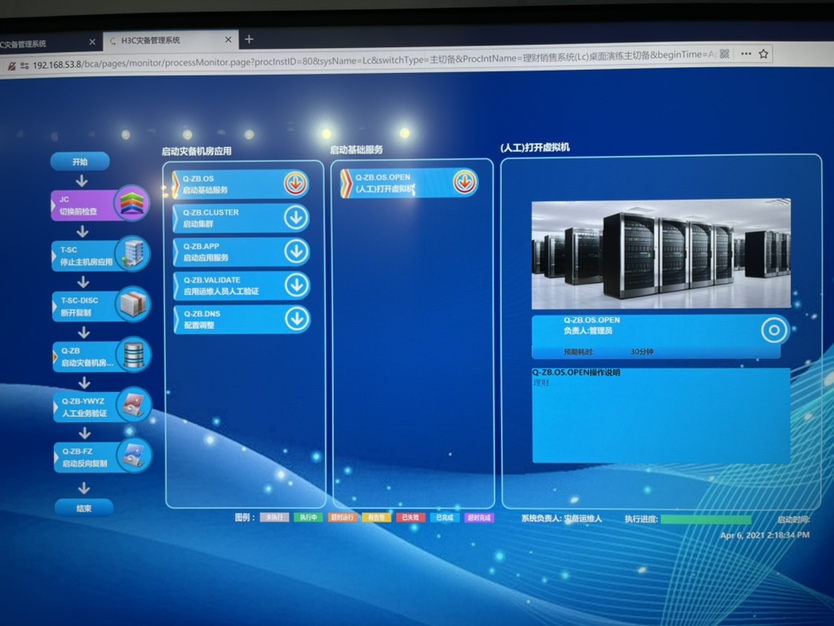The width and height of the screenshot is (834, 626).
Task: Click the server room thumbnail image
Action: [661, 254]
